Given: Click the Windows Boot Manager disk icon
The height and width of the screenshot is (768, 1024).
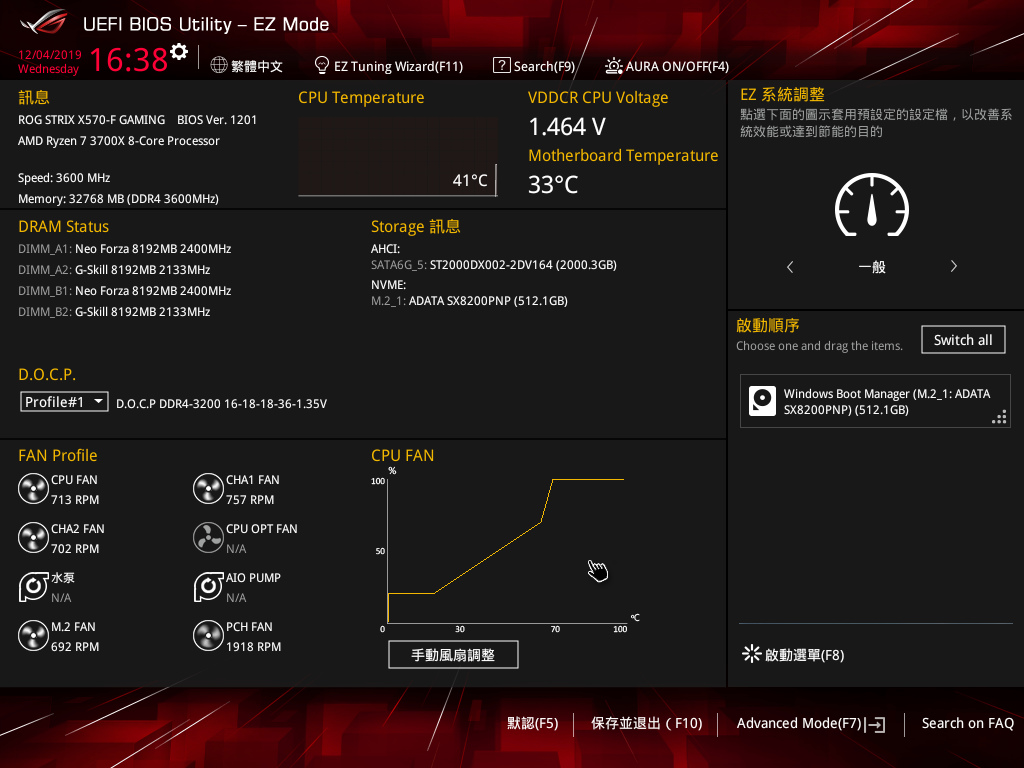Looking at the screenshot, I should (762, 401).
